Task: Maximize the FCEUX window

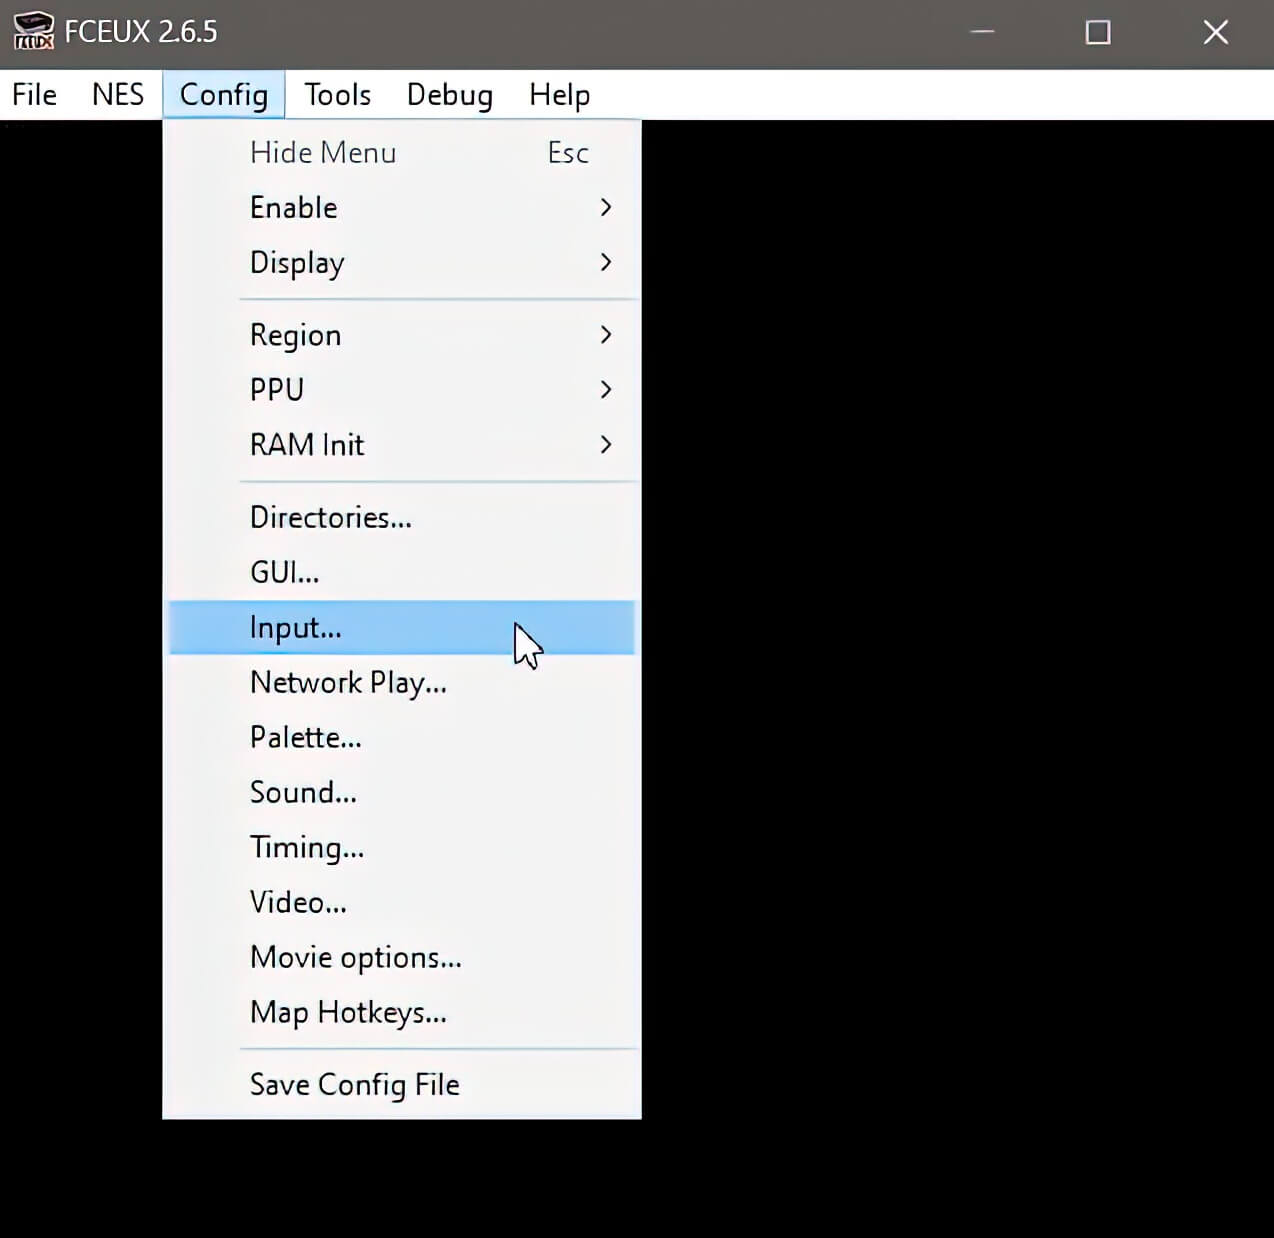Action: tap(1098, 32)
